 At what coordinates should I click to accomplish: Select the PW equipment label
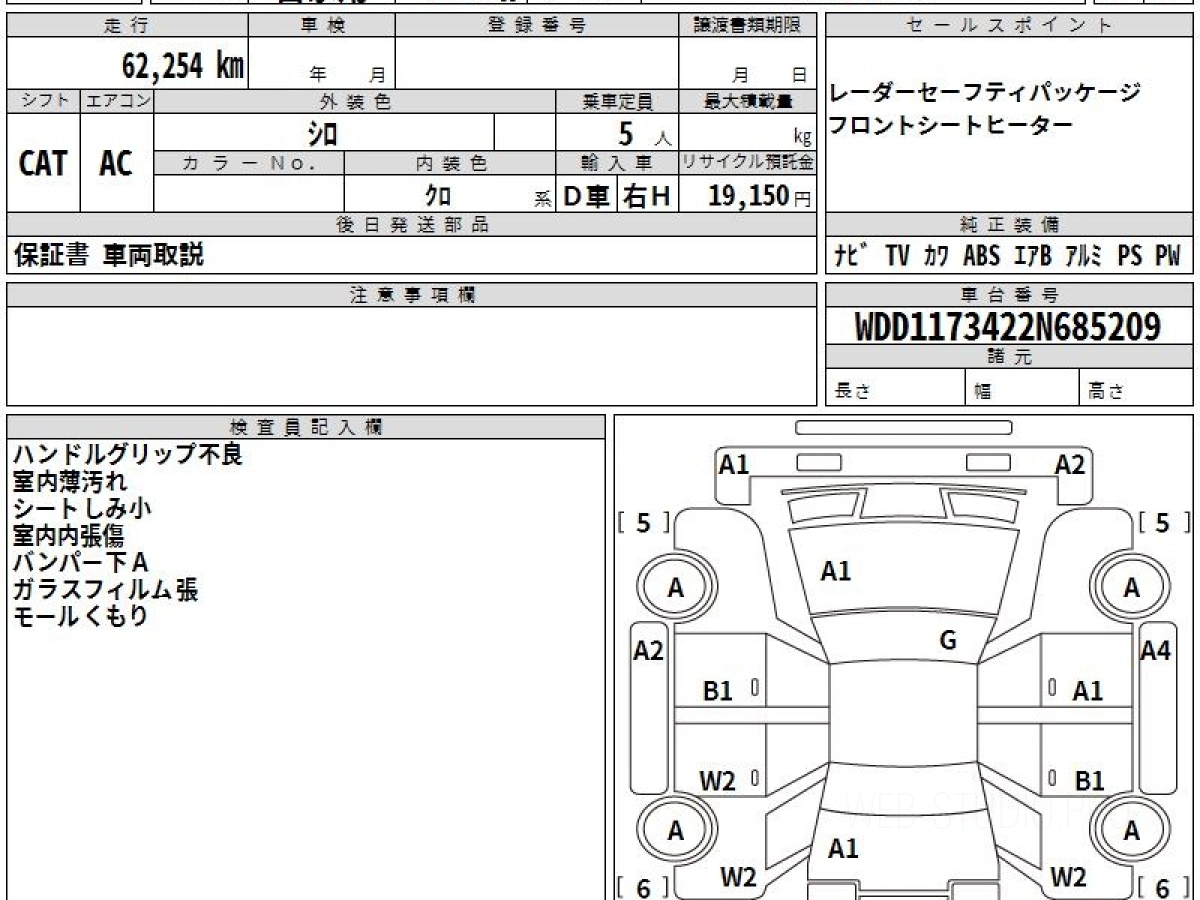[1168, 256]
